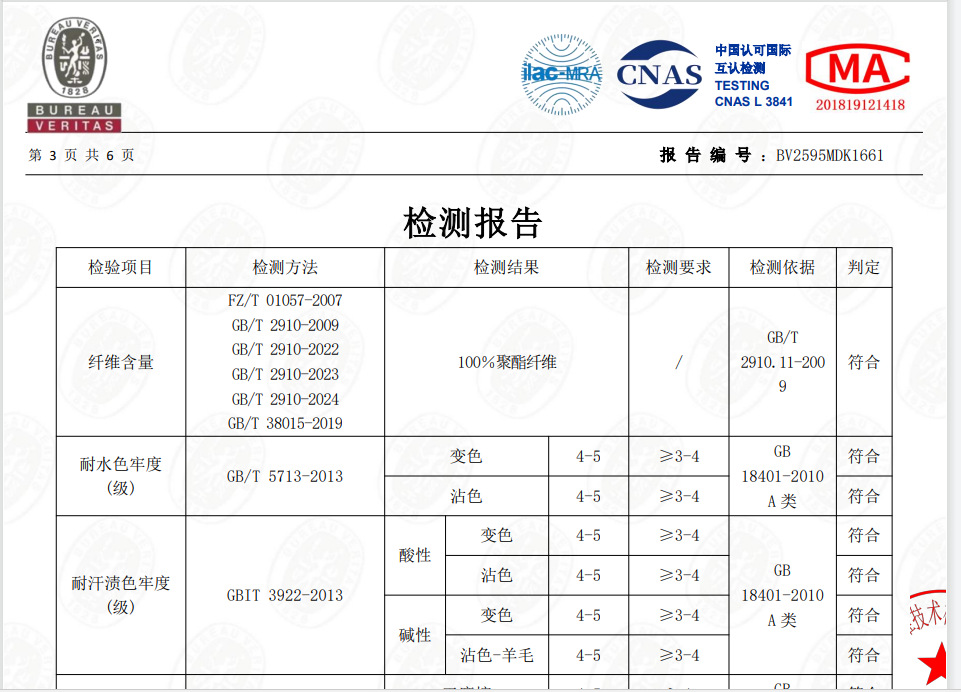Click '符合' verdict for 耐水色牢度 沾色
The width and height of the screenshot is (961, 692).
864,496
